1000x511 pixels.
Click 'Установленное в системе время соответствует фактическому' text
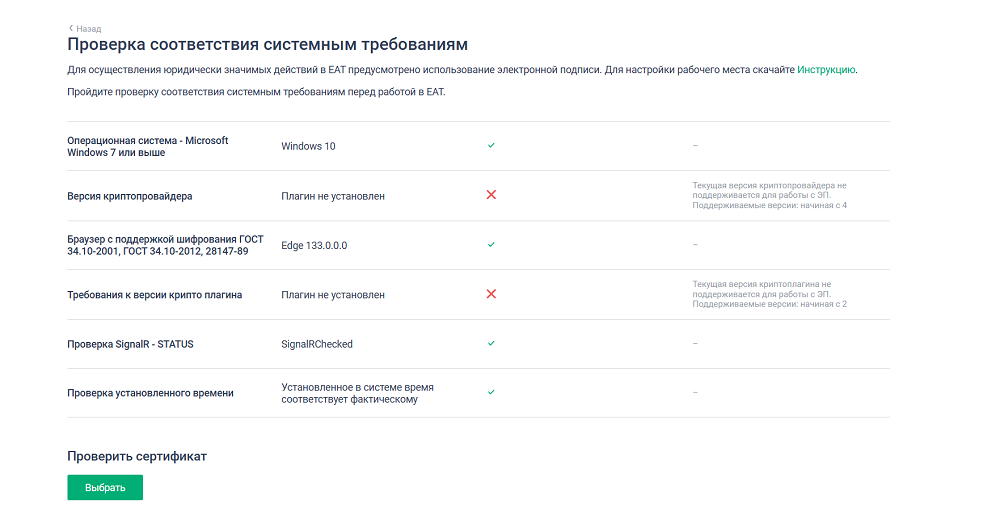coord(357,393)
